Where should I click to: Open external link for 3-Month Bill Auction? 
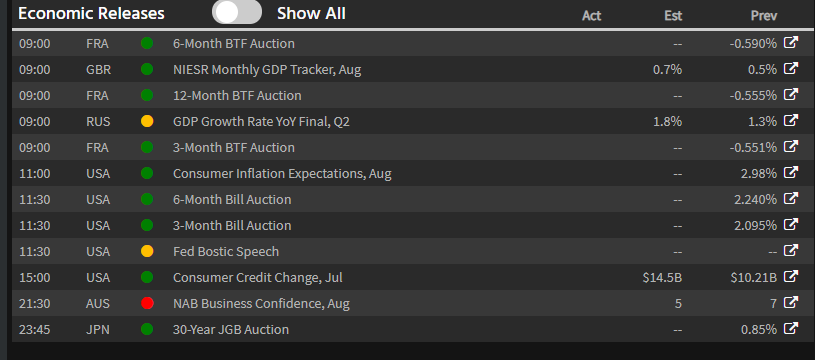click(x=791, y=224)
